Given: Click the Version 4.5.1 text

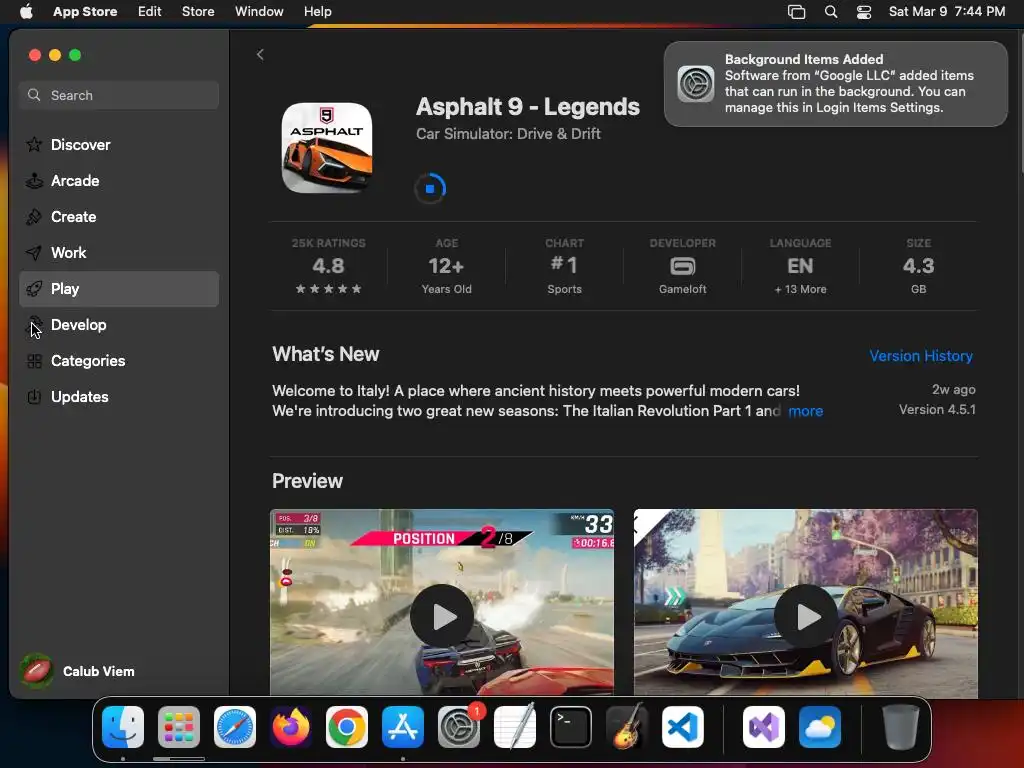Looking at the screenshot, I should click(937, 409).
